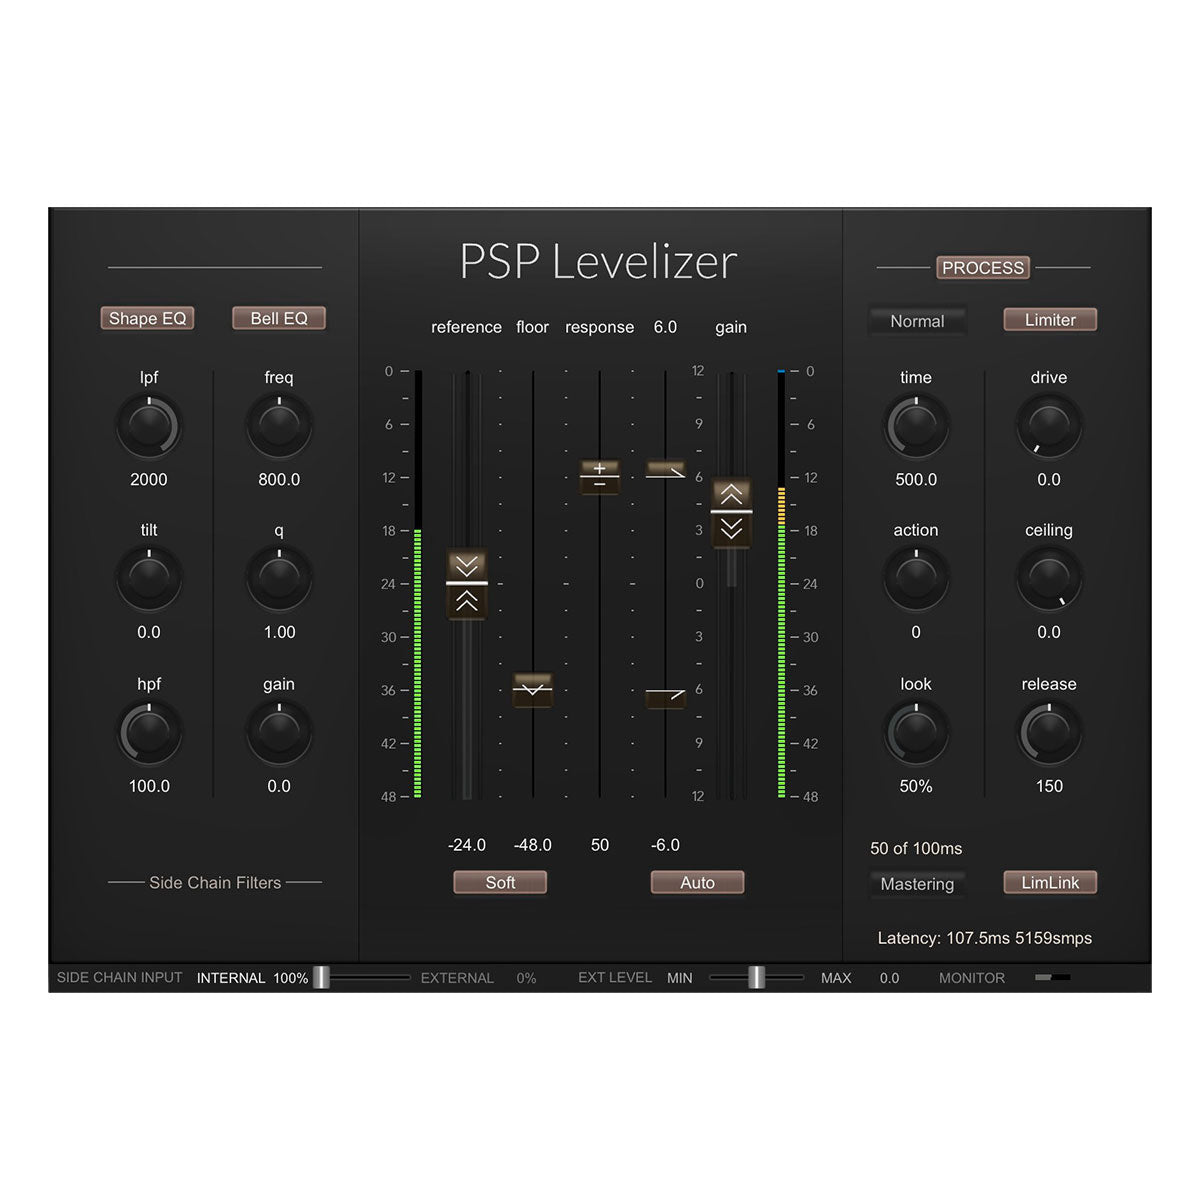
Task: Click the look knob
Action: [x=916, y=732]
